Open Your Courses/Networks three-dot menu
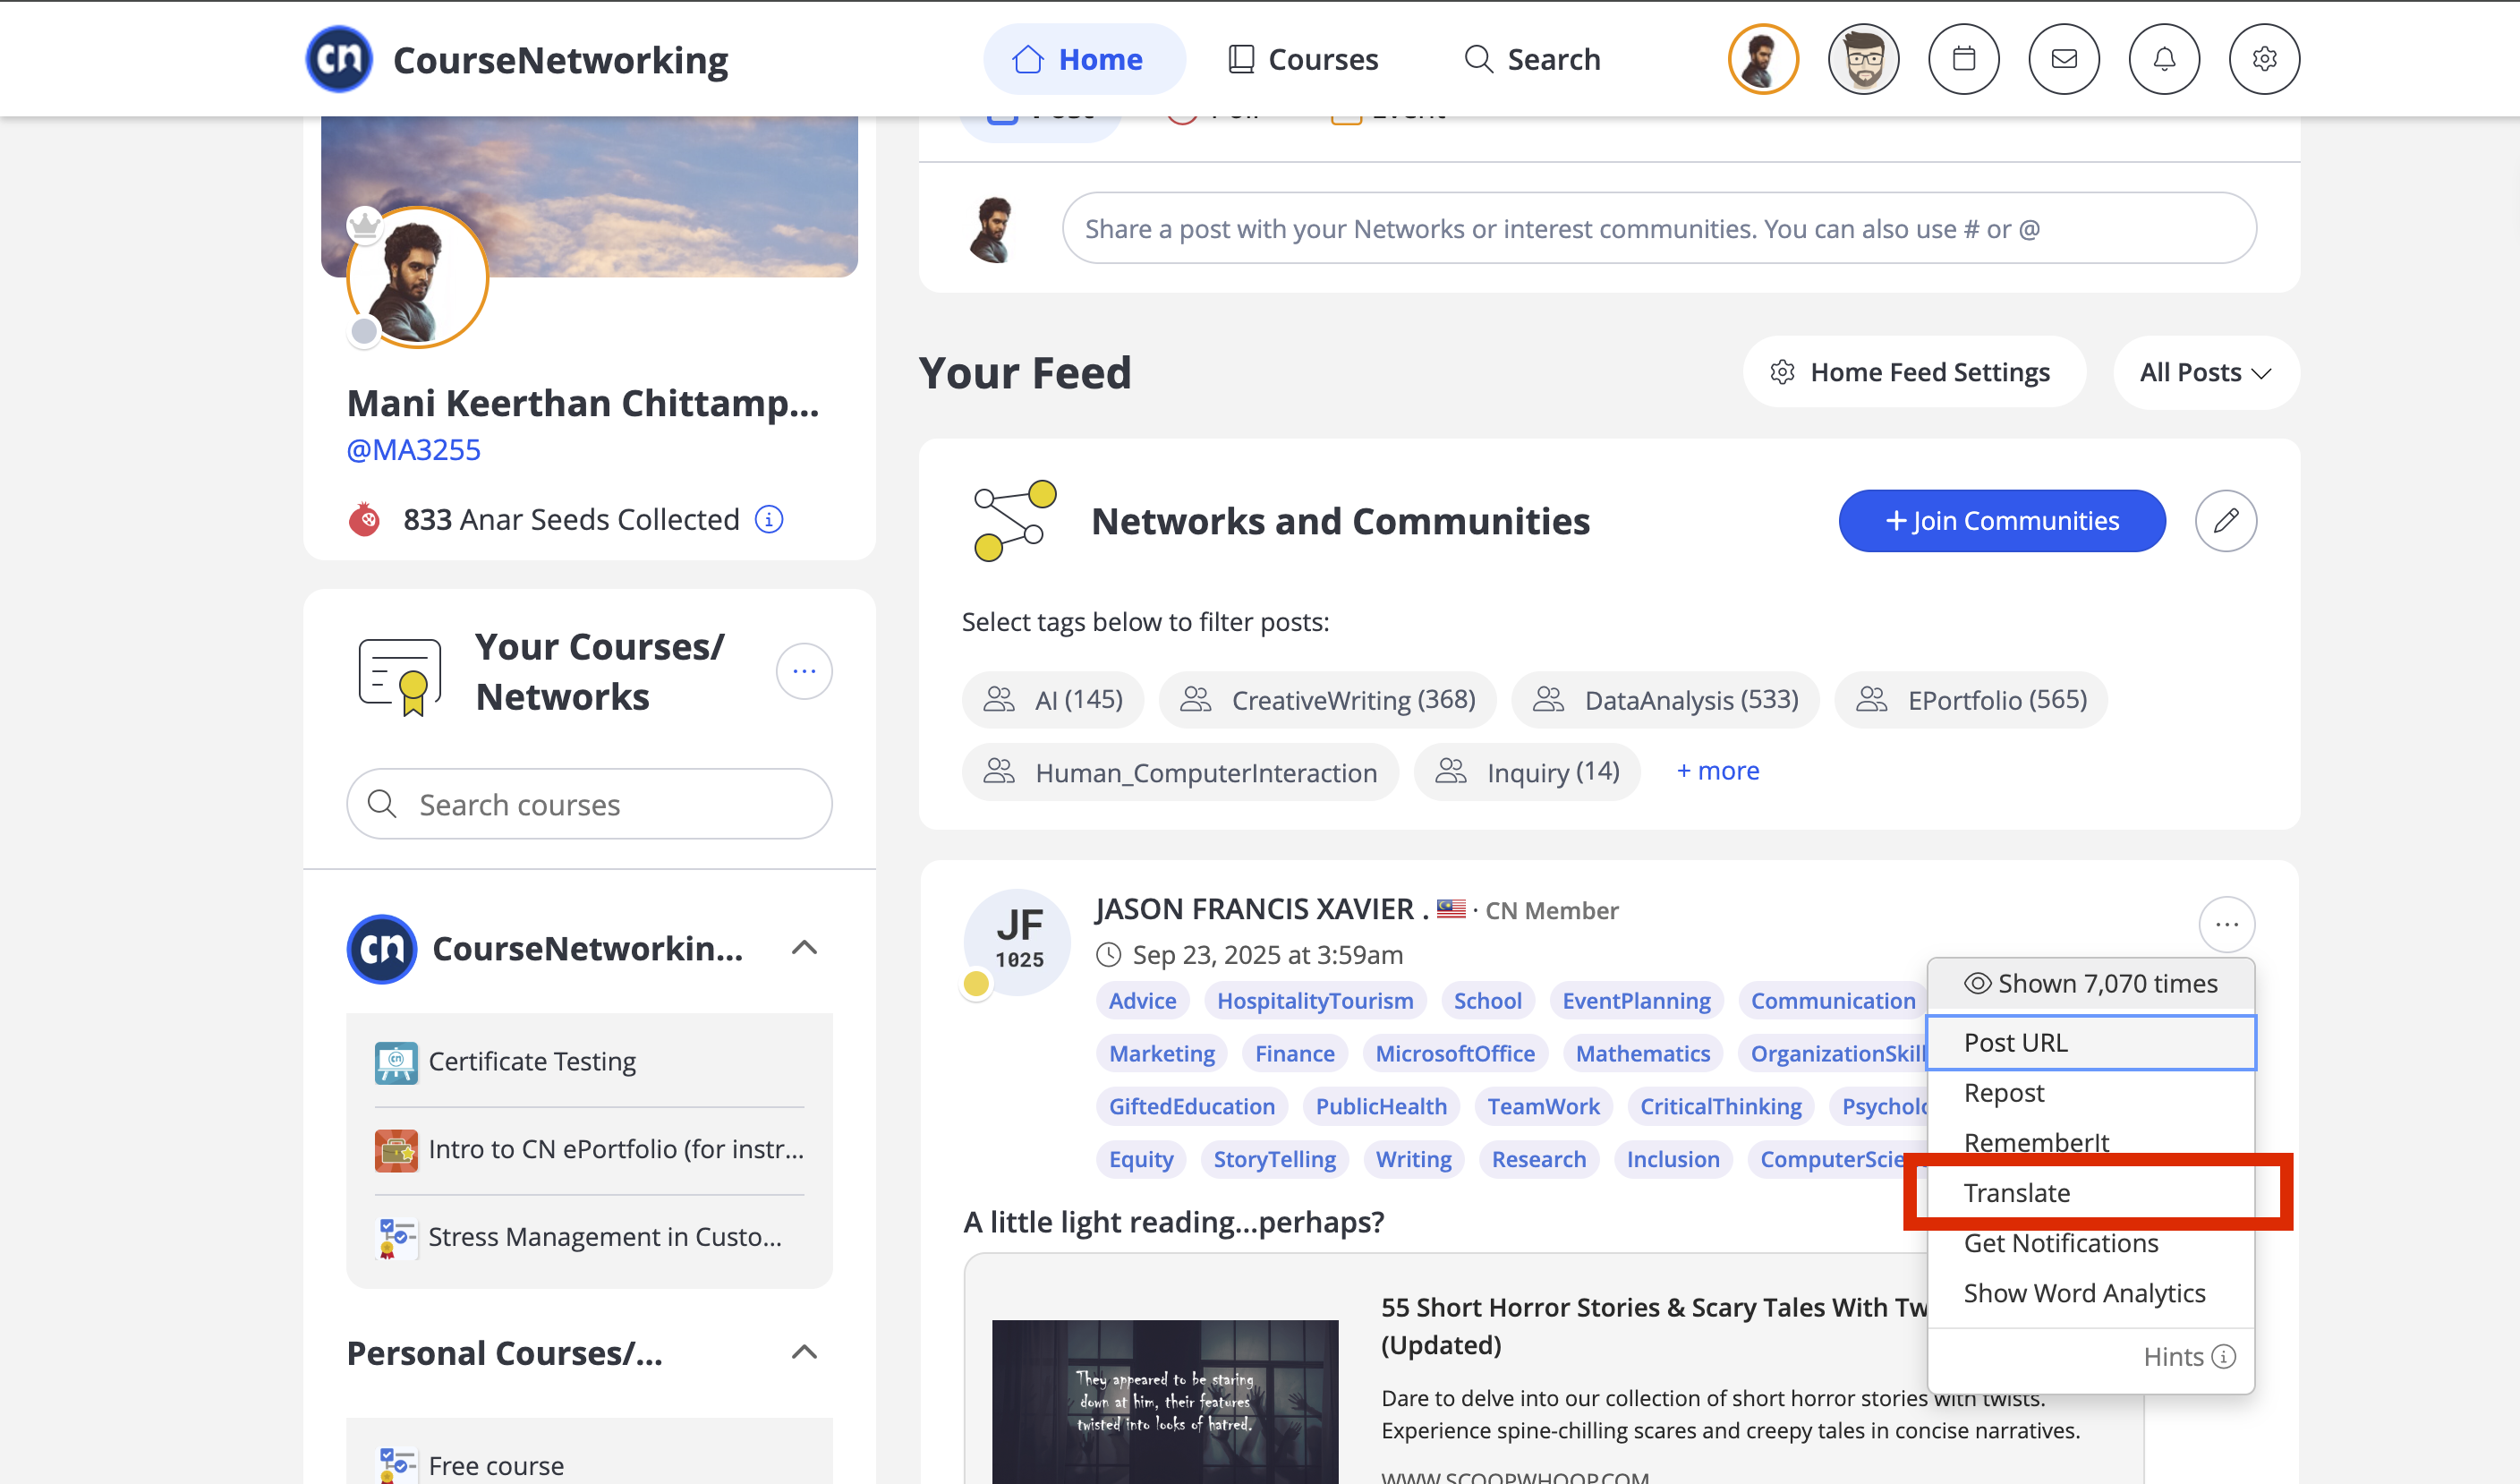Screen dimensions: 2520x1484 [x=804, y=671]
